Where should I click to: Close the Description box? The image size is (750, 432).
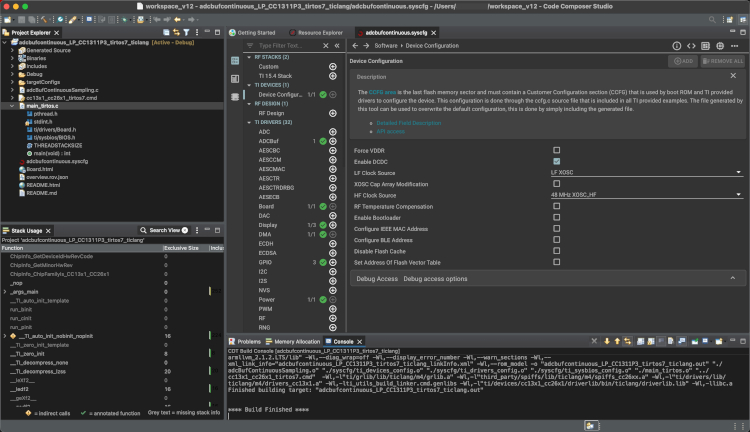click(733, 76)
